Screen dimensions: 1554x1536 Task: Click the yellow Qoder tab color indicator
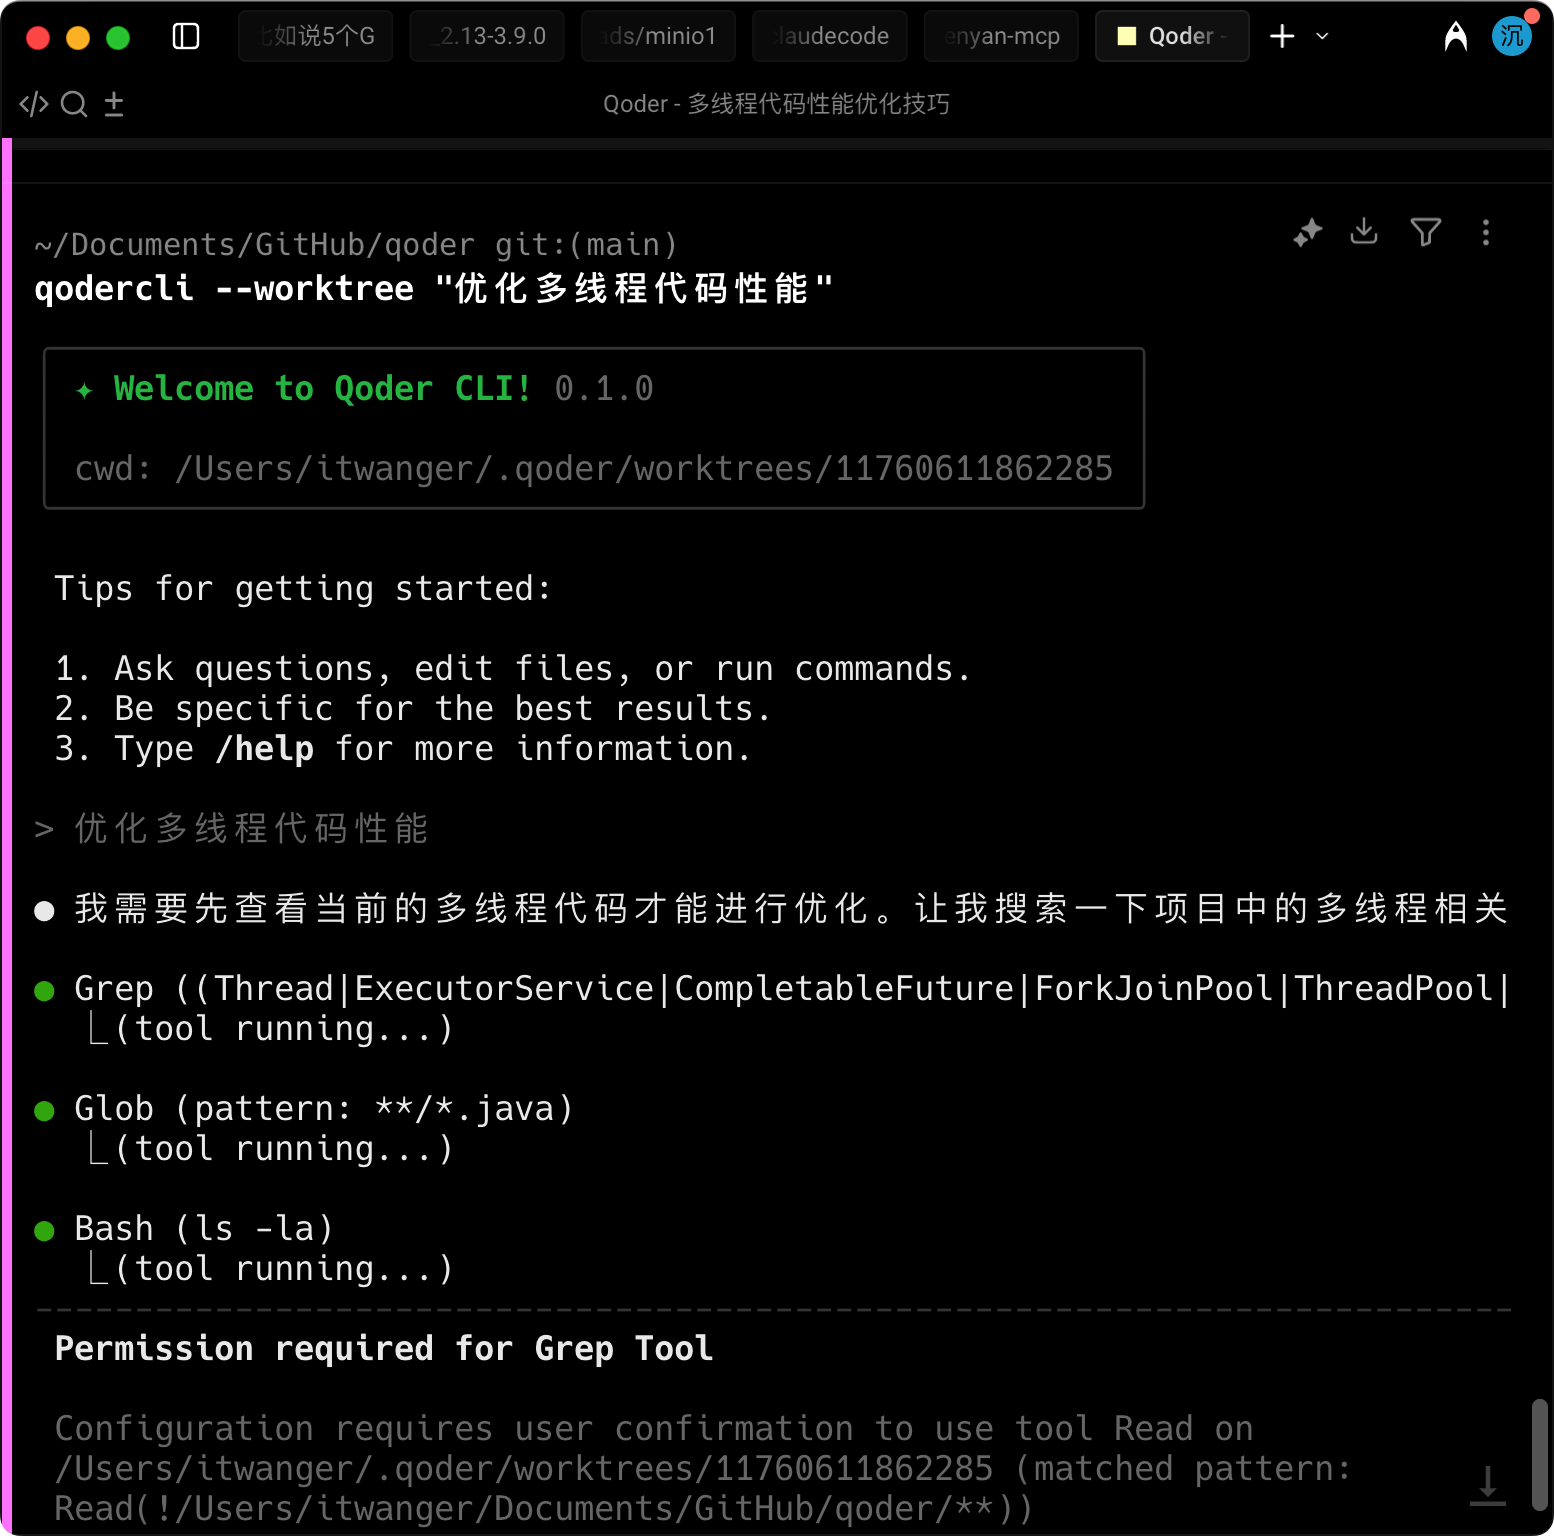(x=1127, y=37)
